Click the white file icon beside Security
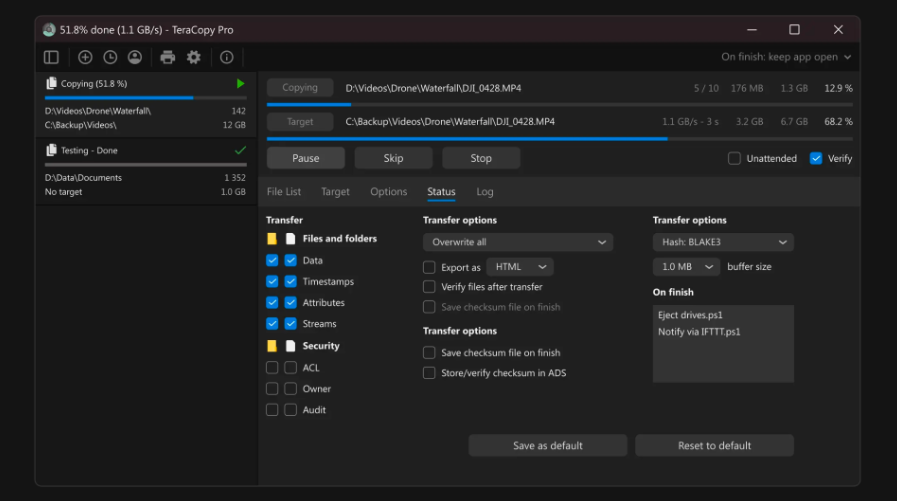 291,345
